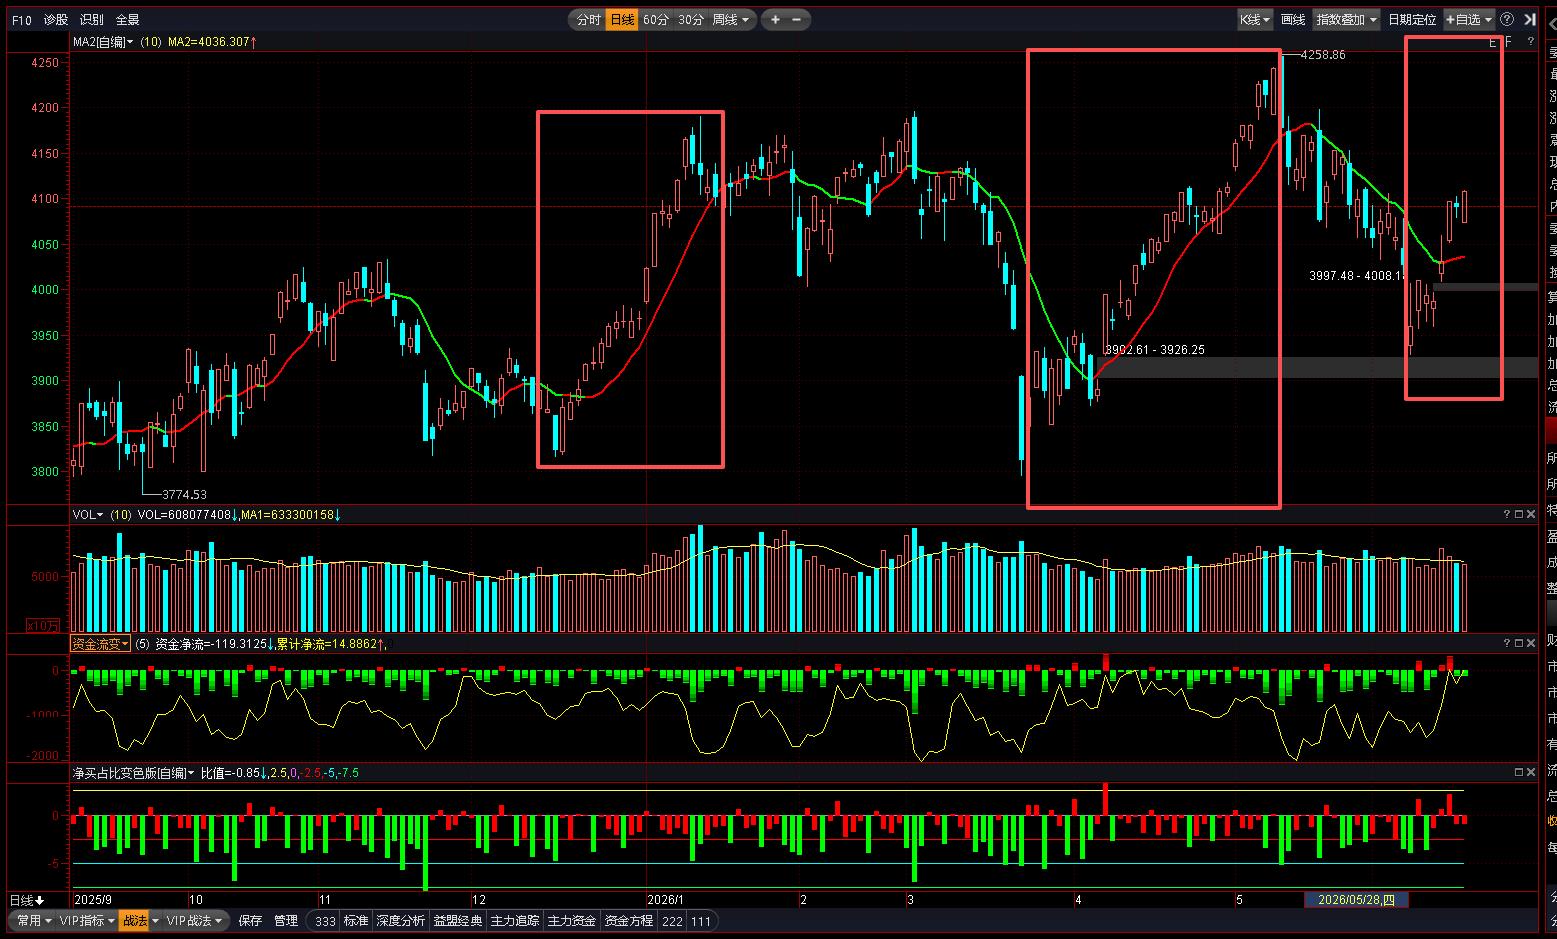The width and height of the screenshot is (1557, 939).
Task: Click the 日期定位 button
Action: 1412,20
